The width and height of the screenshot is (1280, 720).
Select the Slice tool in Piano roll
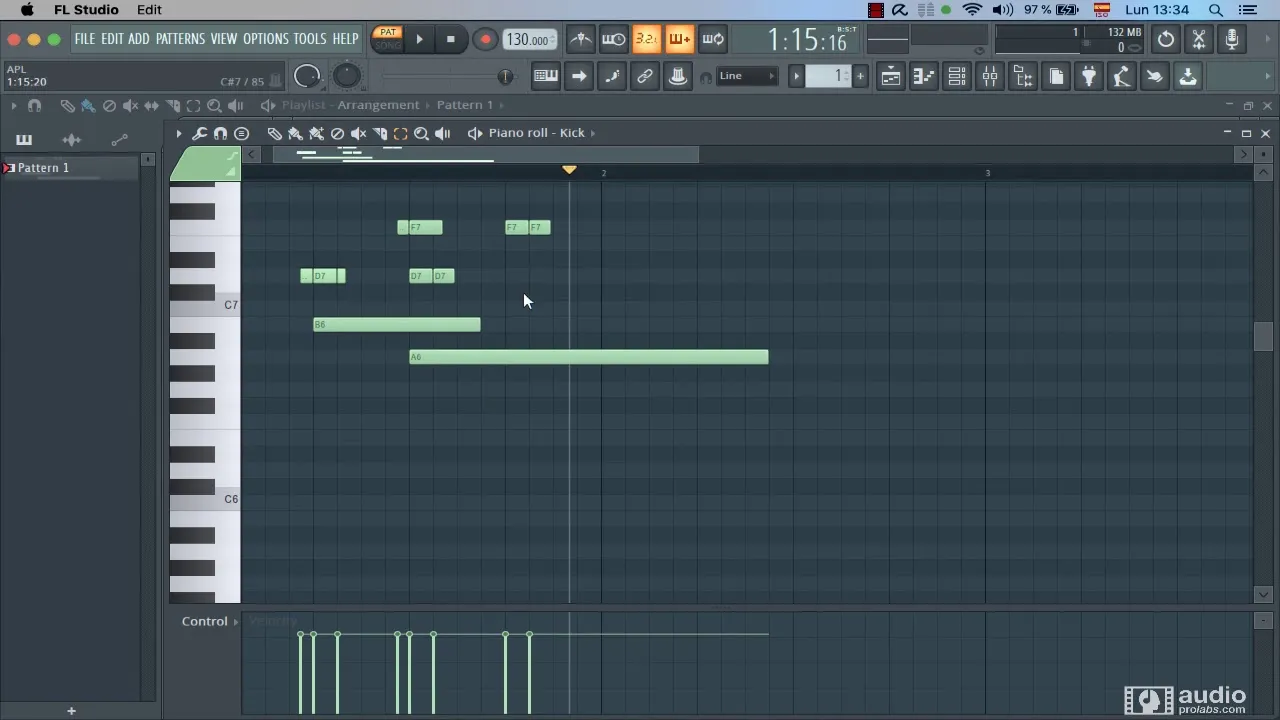tap(380, 133)
